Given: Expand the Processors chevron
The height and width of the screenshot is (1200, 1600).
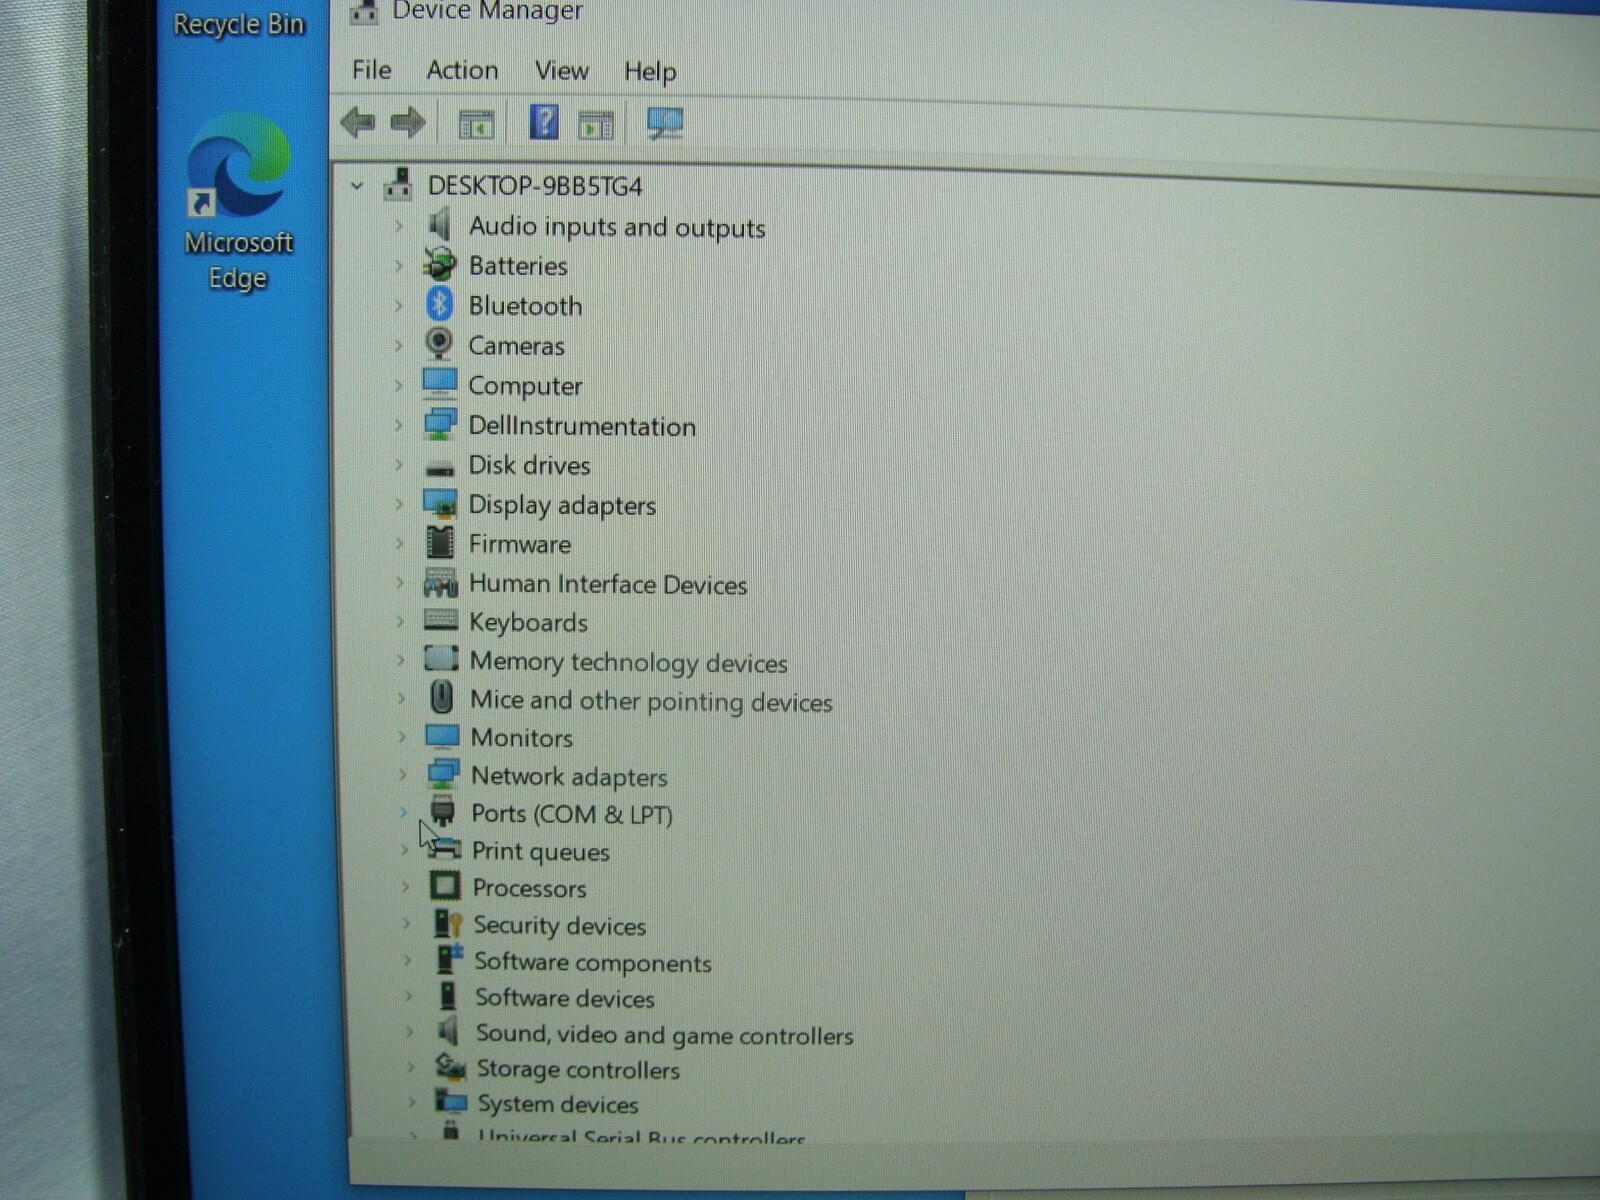Looking at the screenshot, I should point(405,887).
